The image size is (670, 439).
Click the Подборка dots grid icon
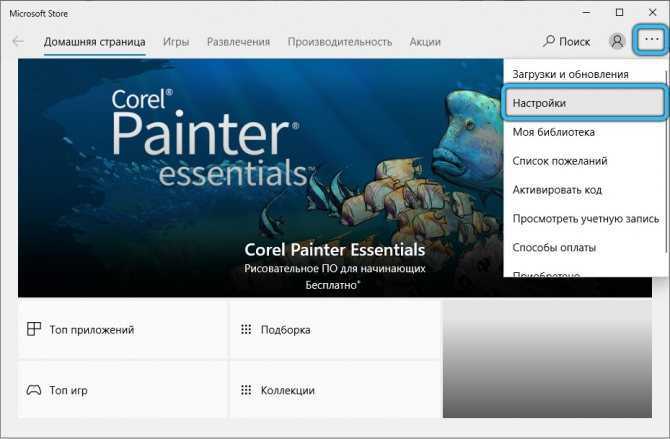(246, 329)
